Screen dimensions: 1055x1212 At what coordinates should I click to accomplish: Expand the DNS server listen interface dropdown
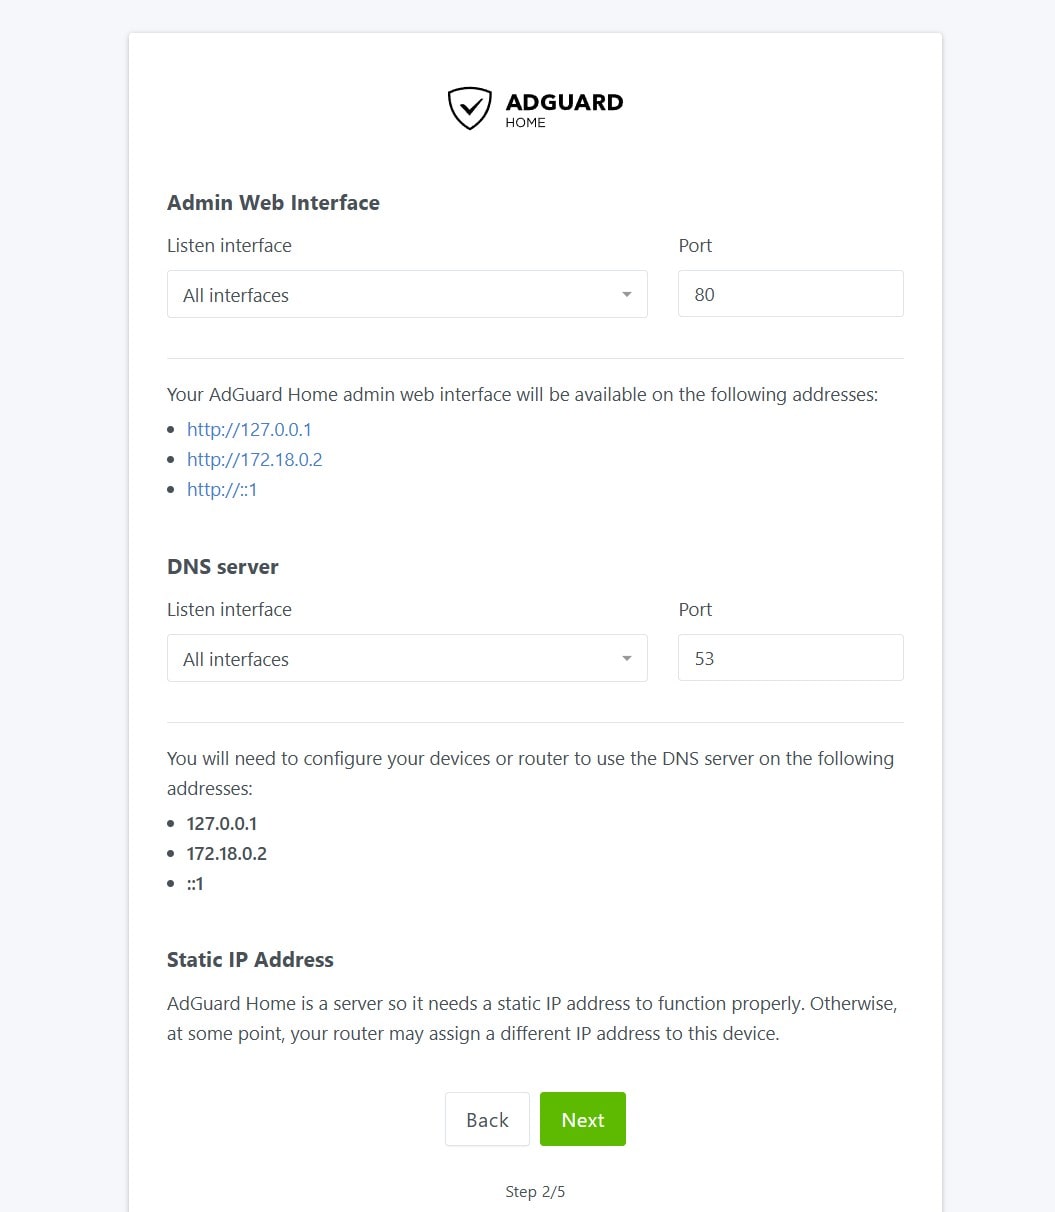(406, 659)
